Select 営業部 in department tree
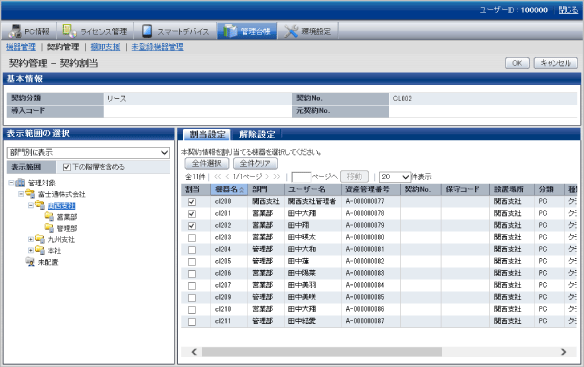Screen dimensions: 584x367 (x=67, y=217)
